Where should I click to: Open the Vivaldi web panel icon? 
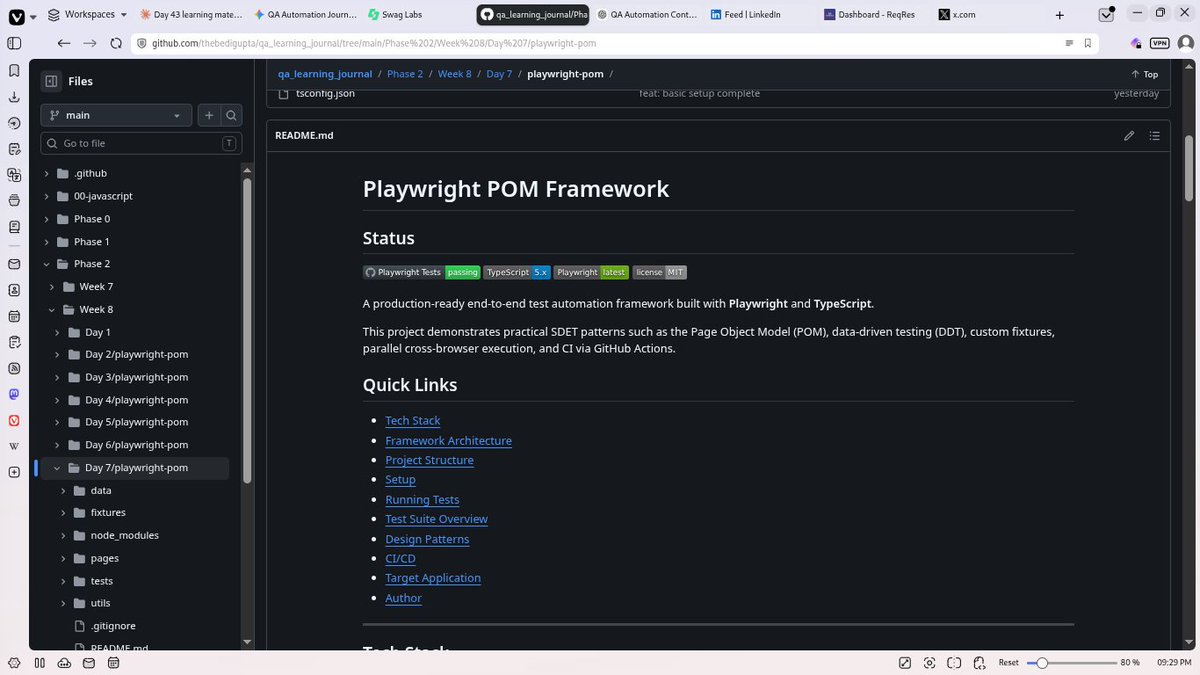tap(14, 421)
